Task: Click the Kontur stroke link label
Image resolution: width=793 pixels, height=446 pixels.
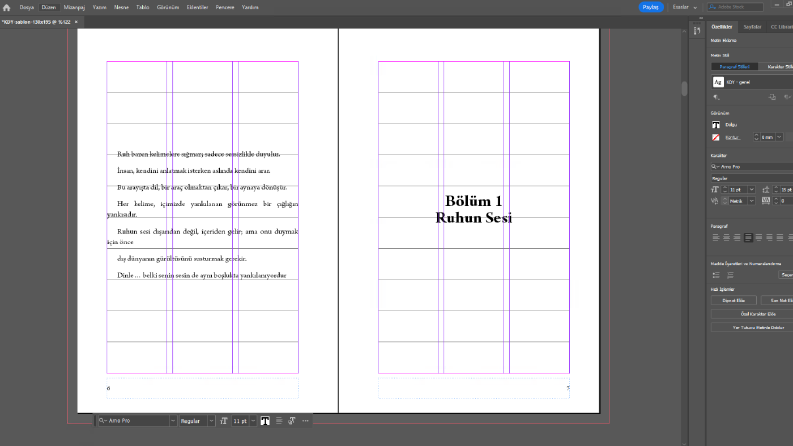Action: coord(732,138)
